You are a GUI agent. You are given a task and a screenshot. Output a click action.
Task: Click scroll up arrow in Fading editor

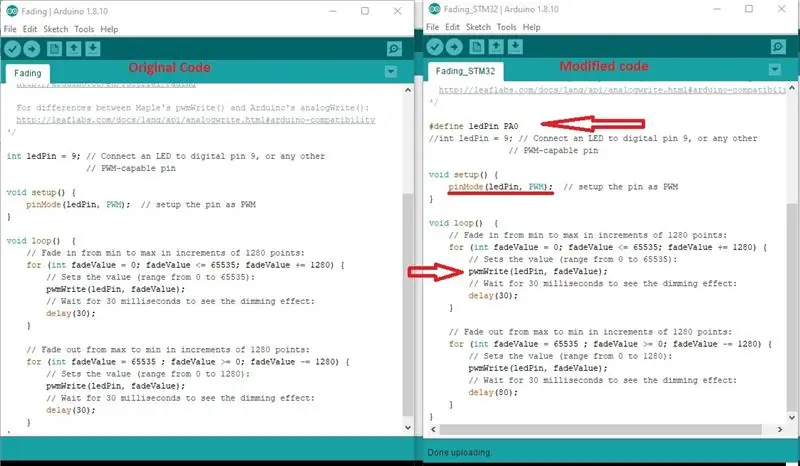407,90
